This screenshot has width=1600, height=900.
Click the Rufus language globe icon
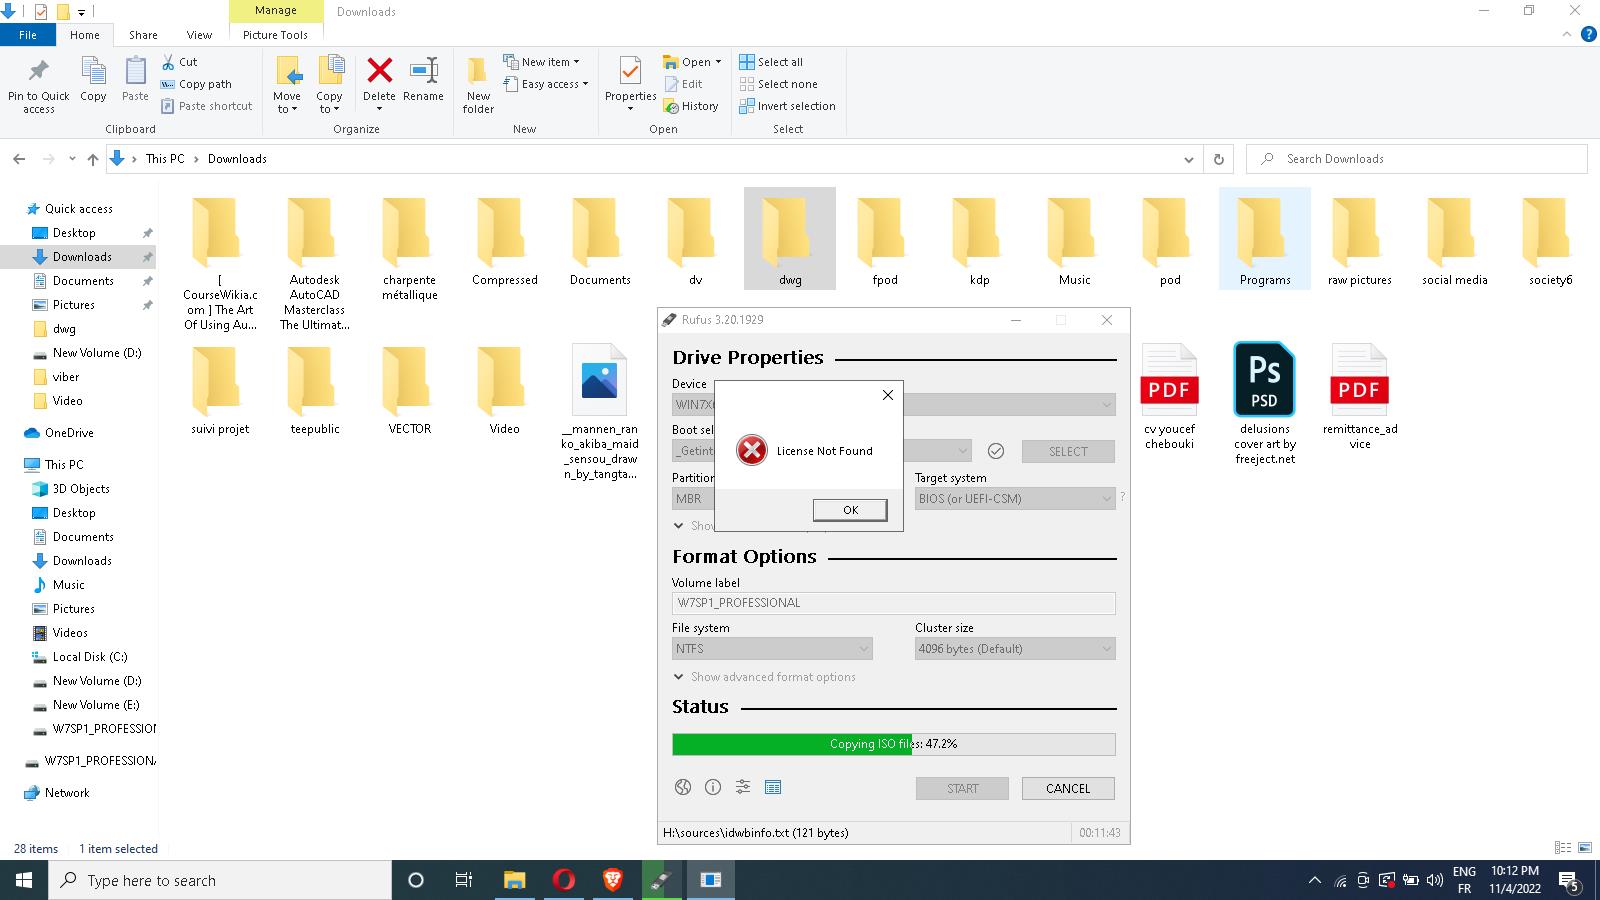click(x=683, y=787)
